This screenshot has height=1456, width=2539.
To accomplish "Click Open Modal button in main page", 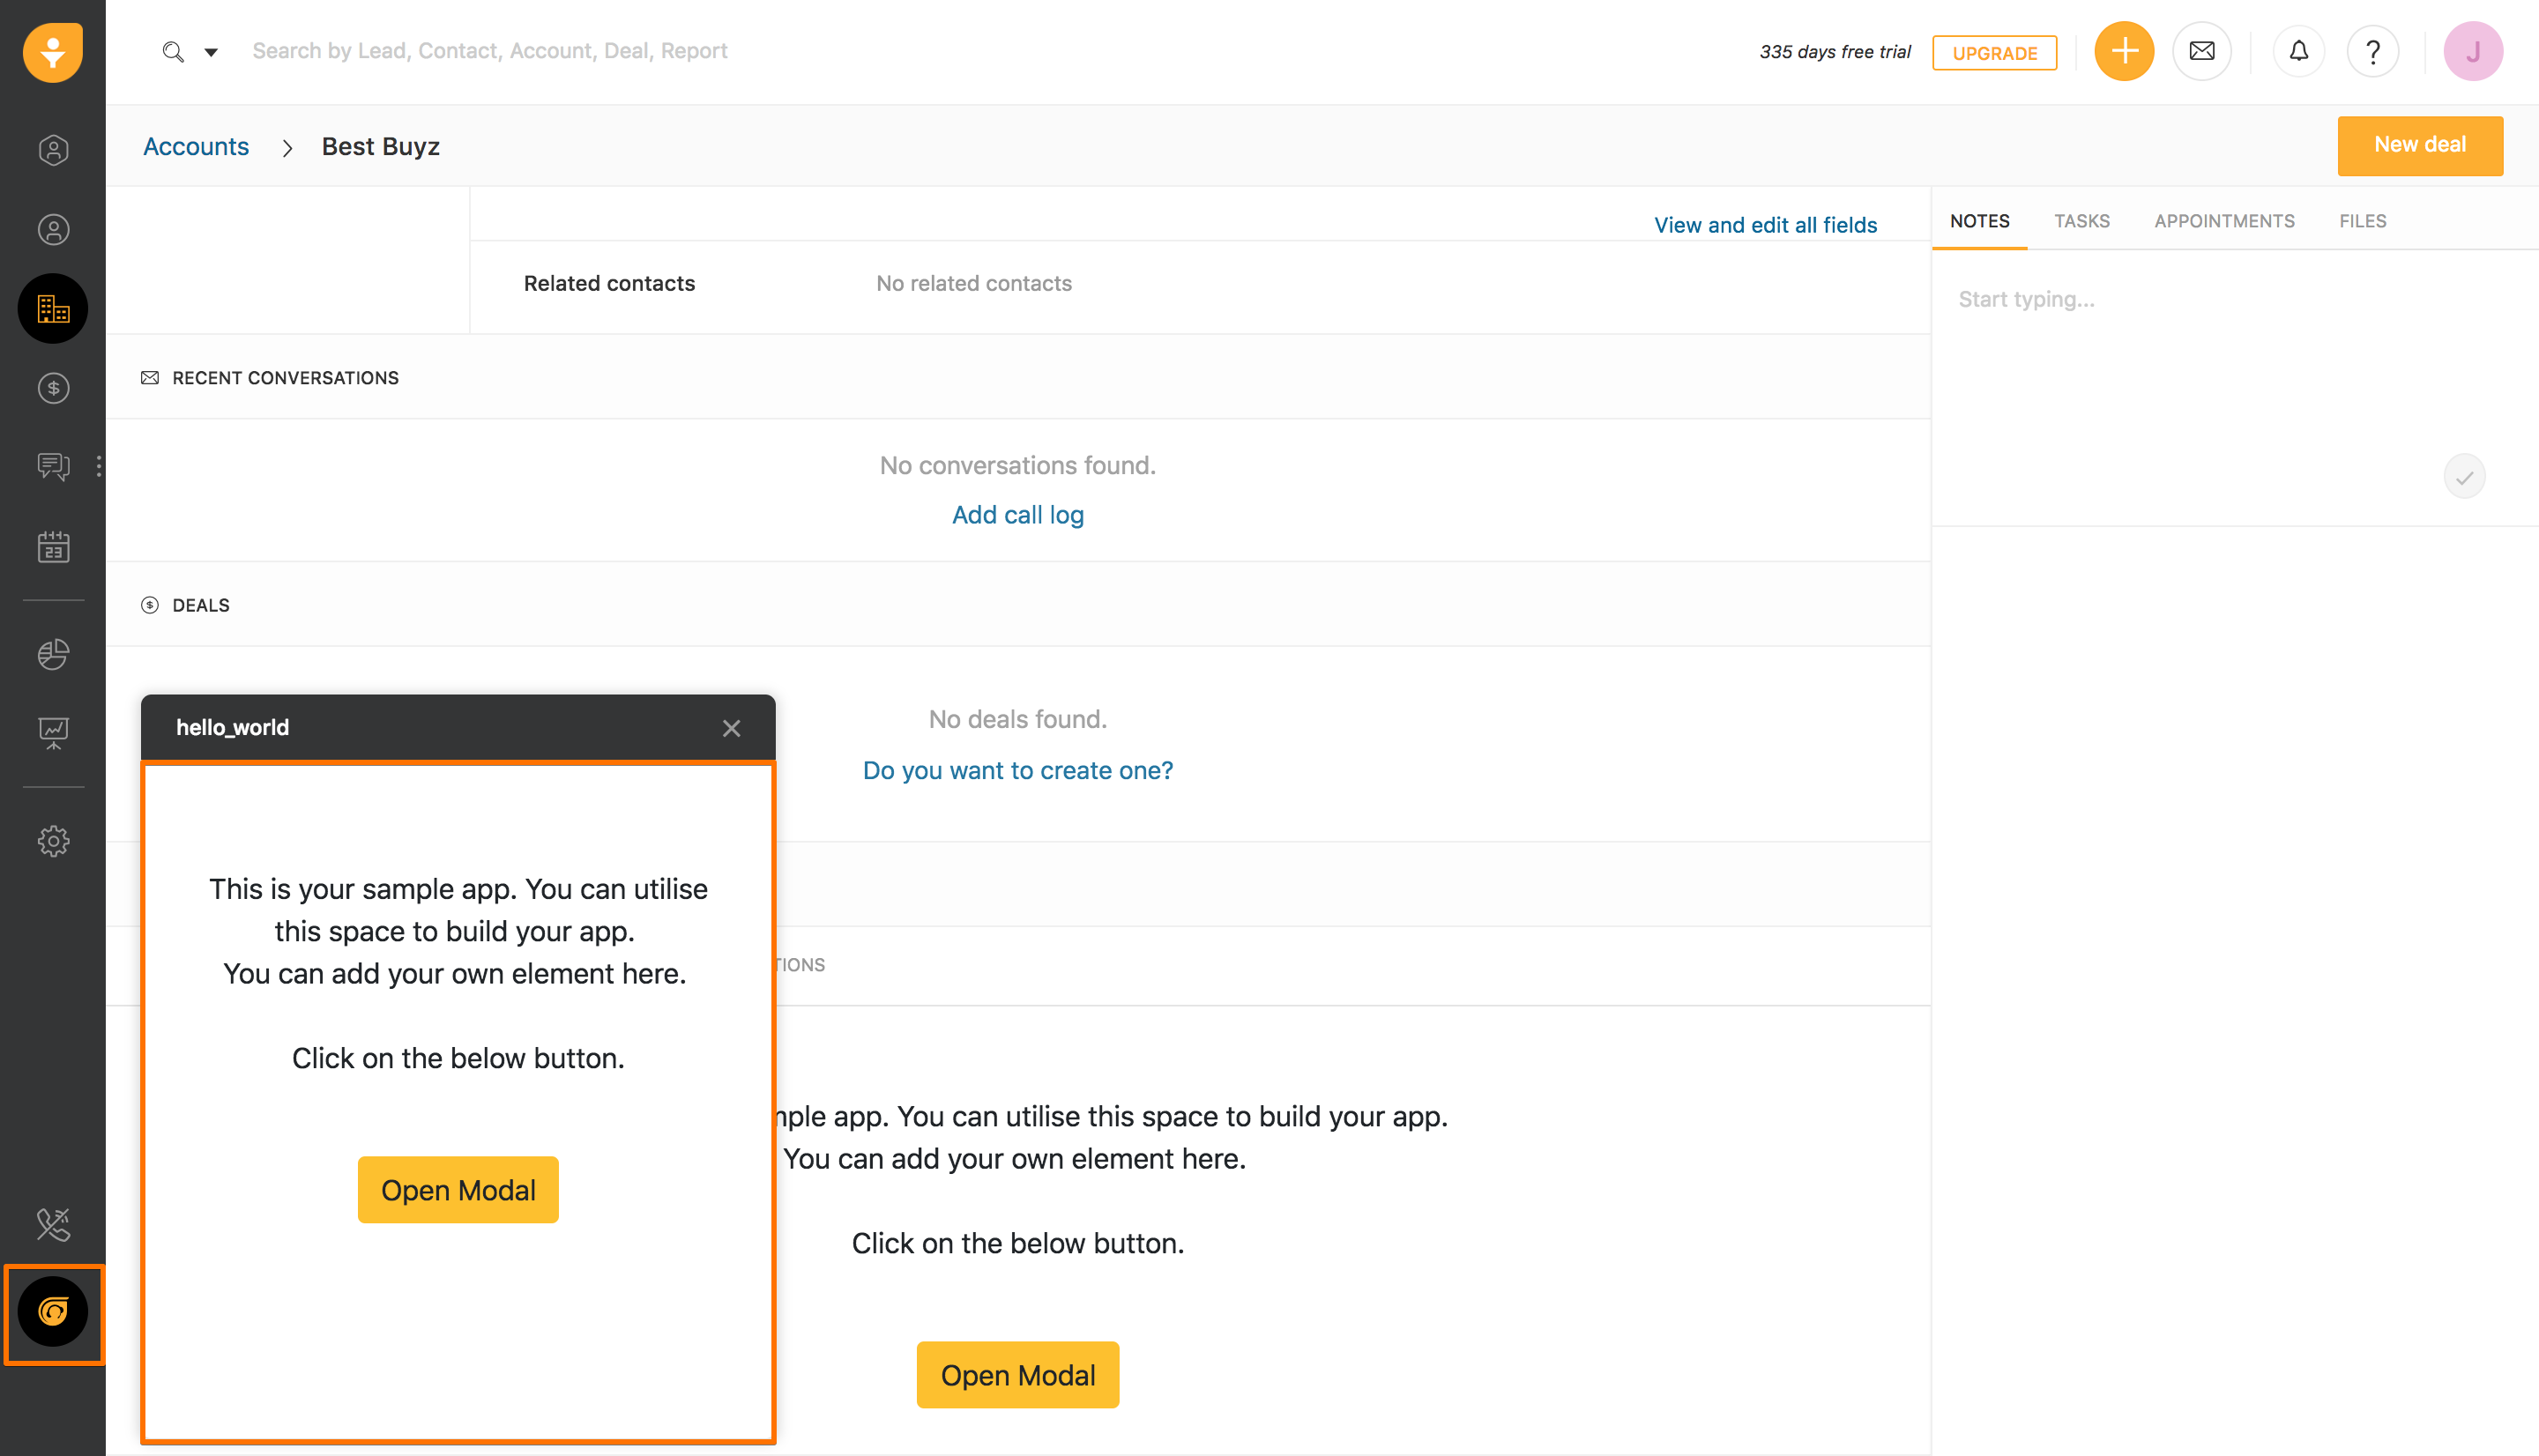I will click(1017, 1374).
